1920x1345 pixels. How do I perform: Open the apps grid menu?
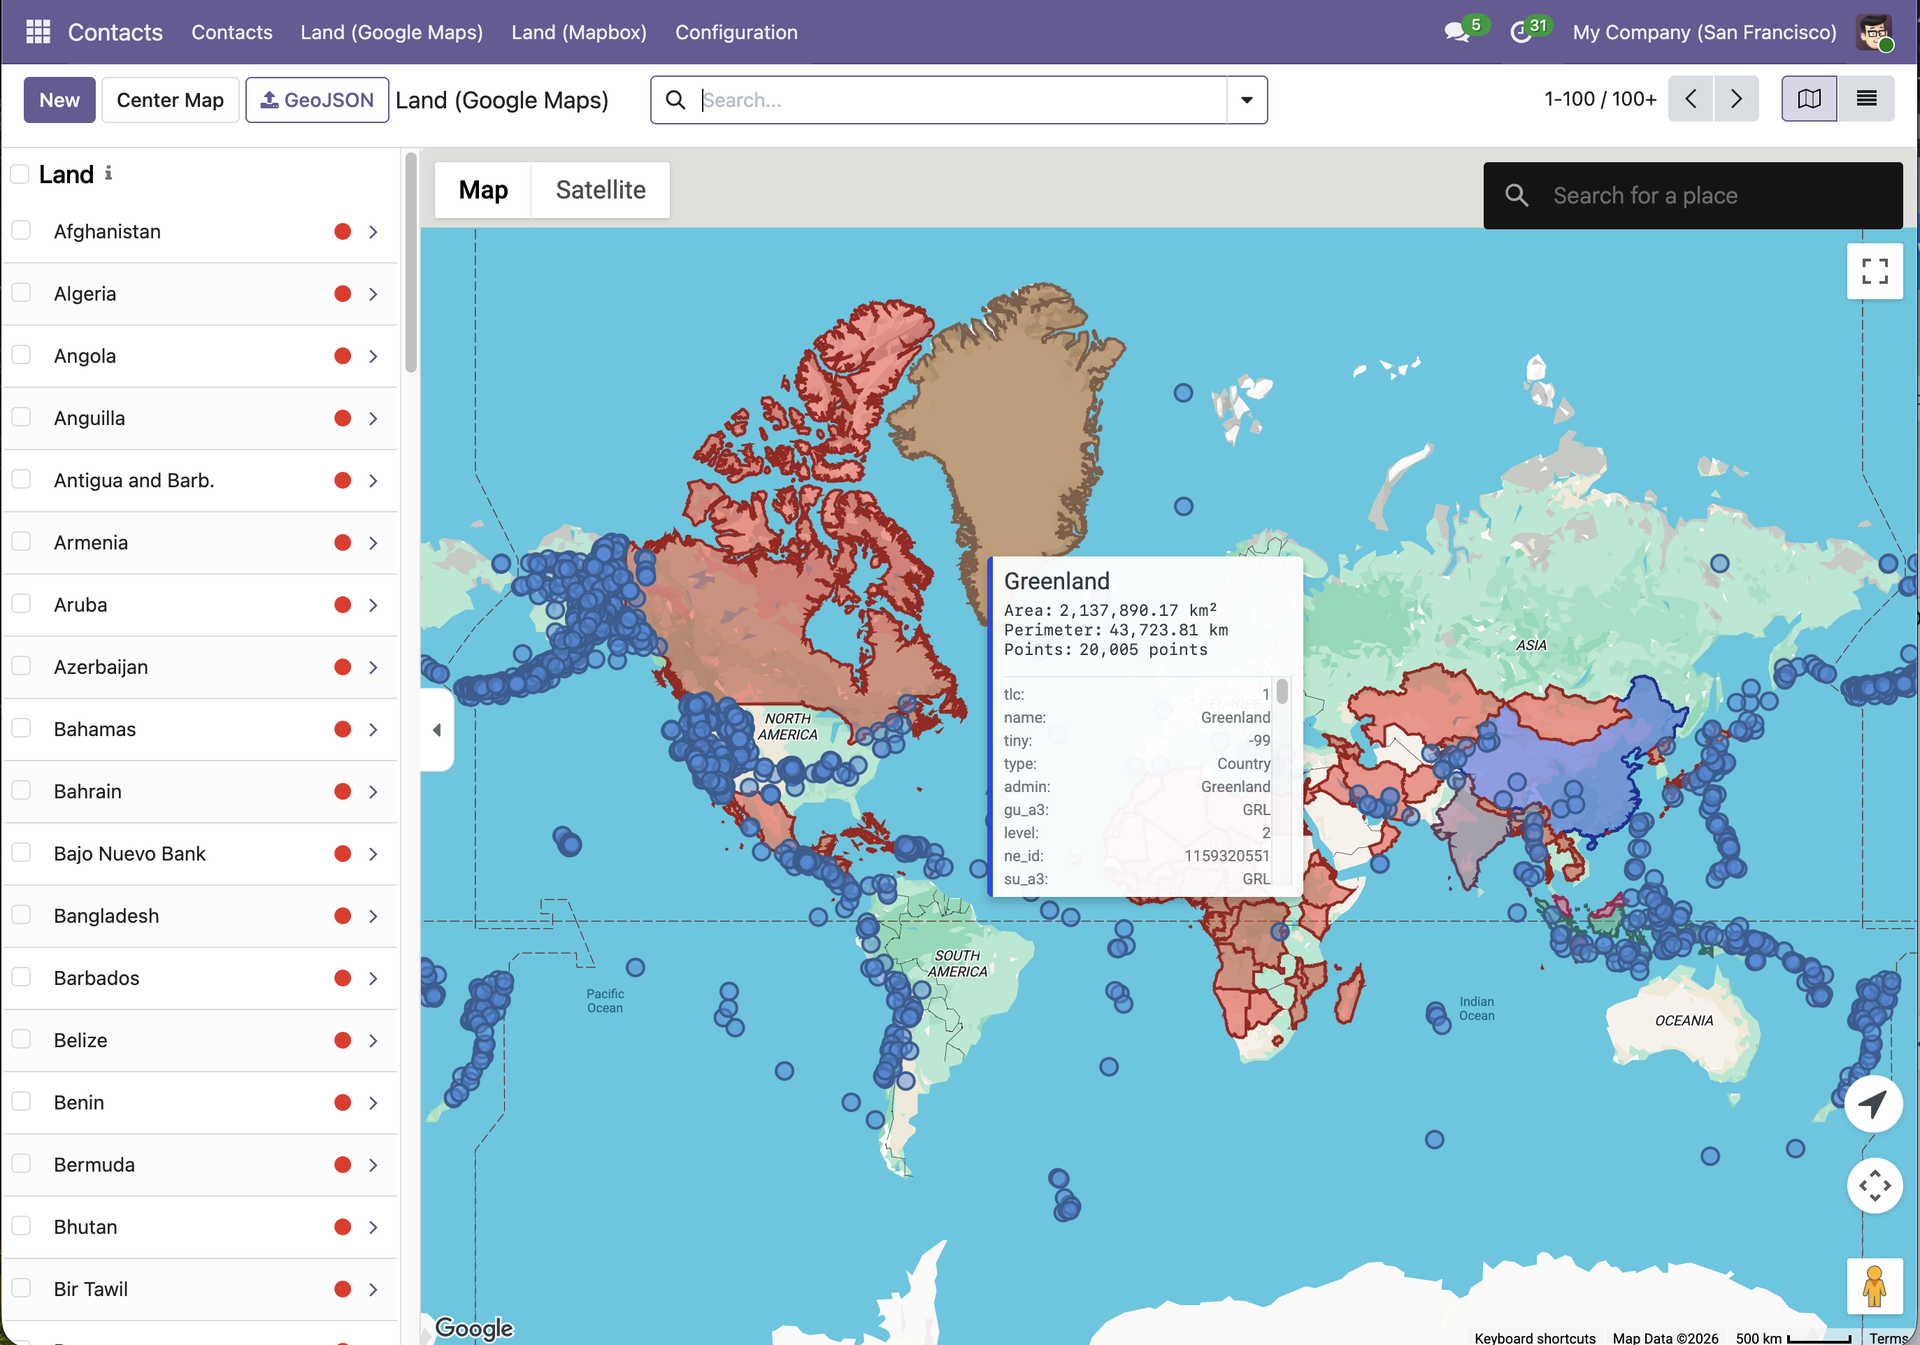point(38,32)
